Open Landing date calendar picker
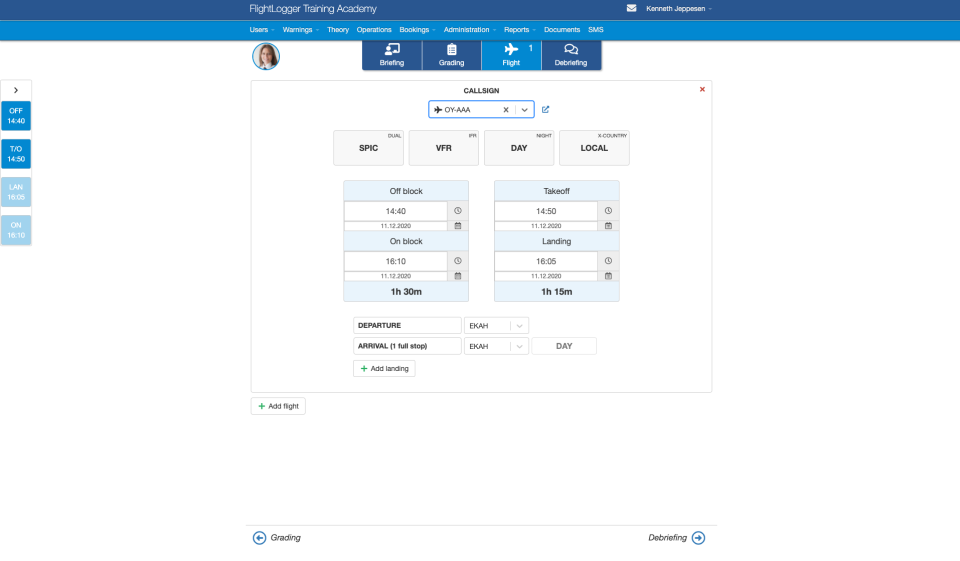The image size is (960, 561). click(609, 276)
